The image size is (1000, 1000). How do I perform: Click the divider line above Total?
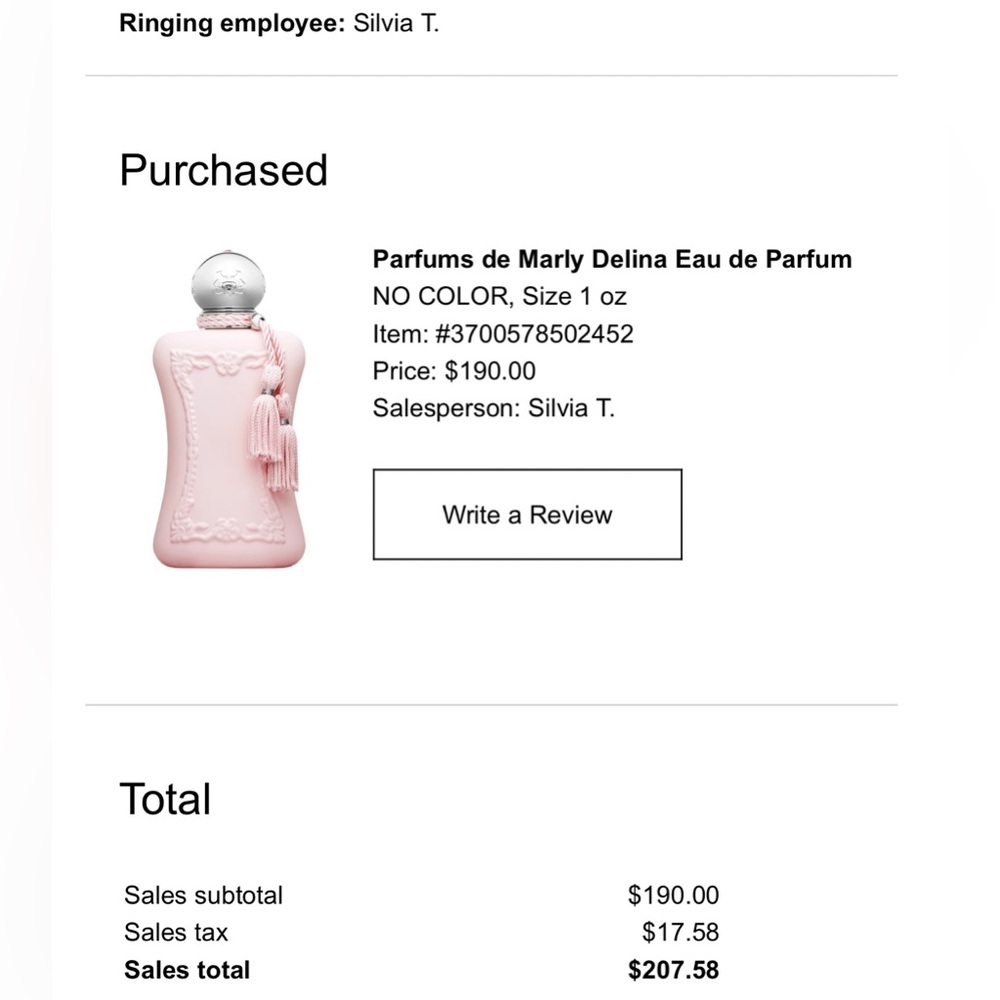[x=491, y=705]
